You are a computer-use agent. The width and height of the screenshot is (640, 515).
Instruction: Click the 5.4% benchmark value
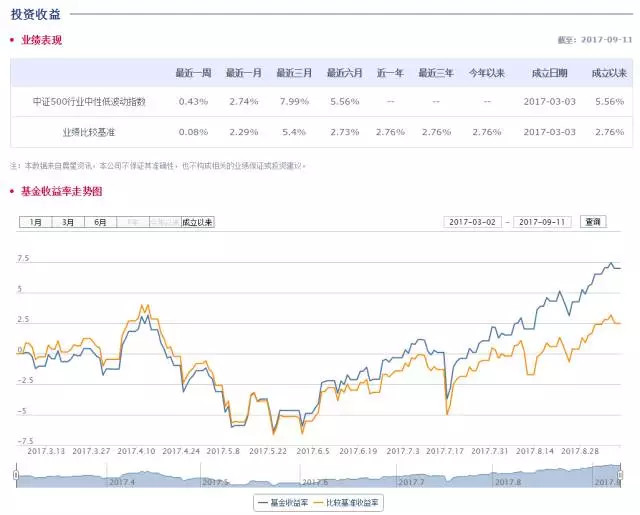pyautogui.click(x=294, y=132)
